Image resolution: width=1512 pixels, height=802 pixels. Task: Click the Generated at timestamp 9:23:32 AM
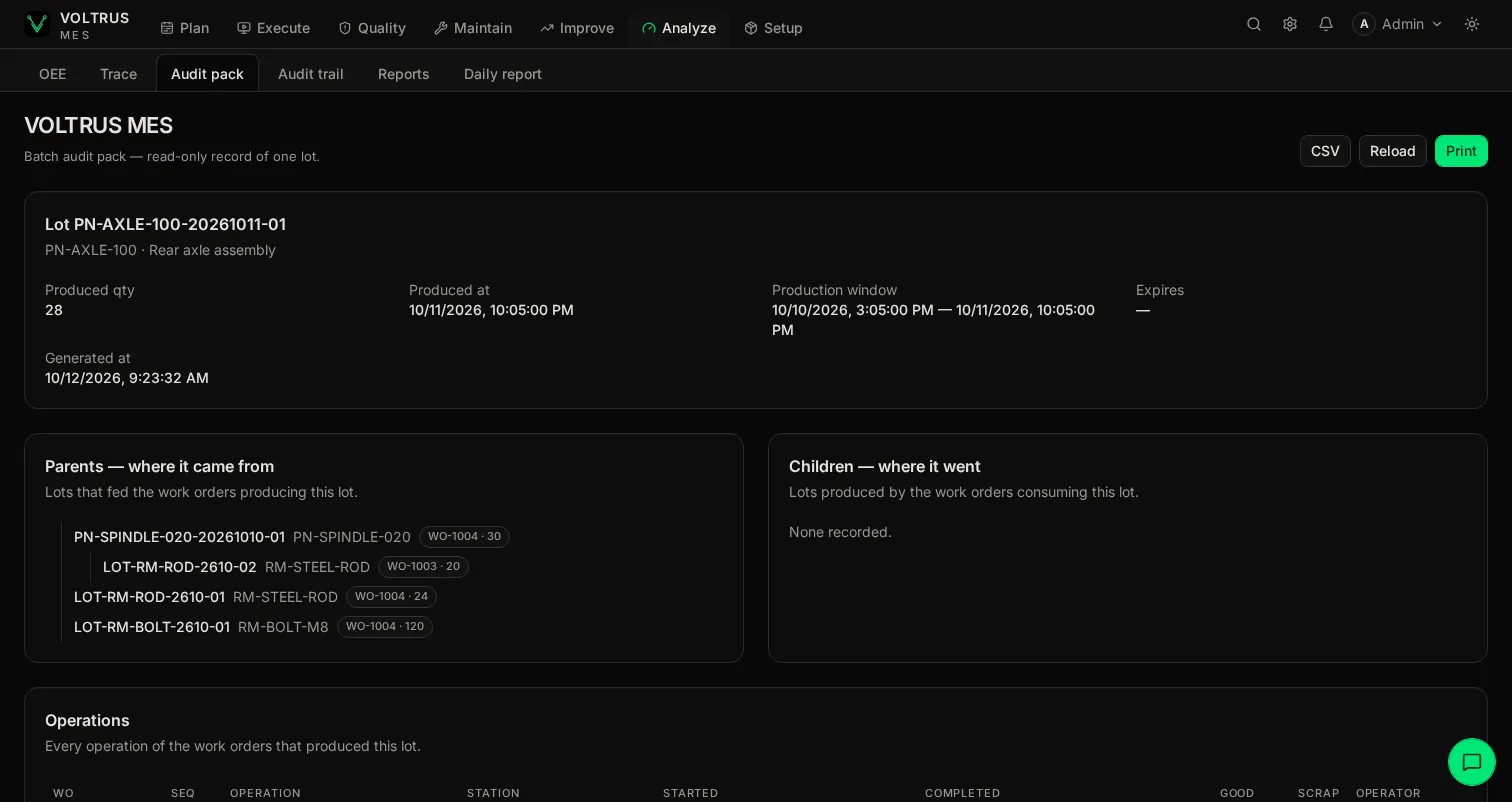coord(127,378)
